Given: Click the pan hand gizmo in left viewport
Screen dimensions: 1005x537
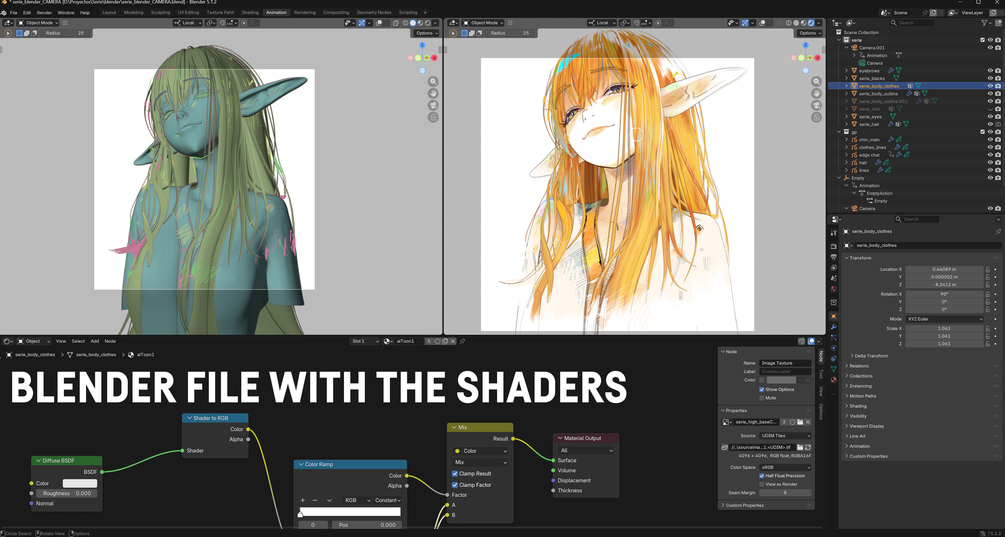Looking at the screenshot, I should (x=433, y=94).
